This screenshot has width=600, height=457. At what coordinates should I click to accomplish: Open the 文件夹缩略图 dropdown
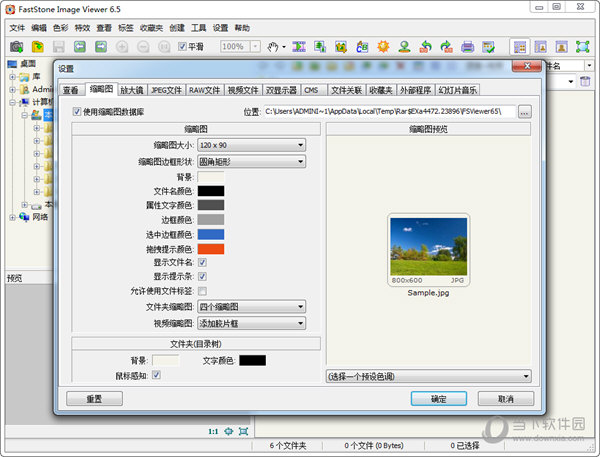(251, 307)
